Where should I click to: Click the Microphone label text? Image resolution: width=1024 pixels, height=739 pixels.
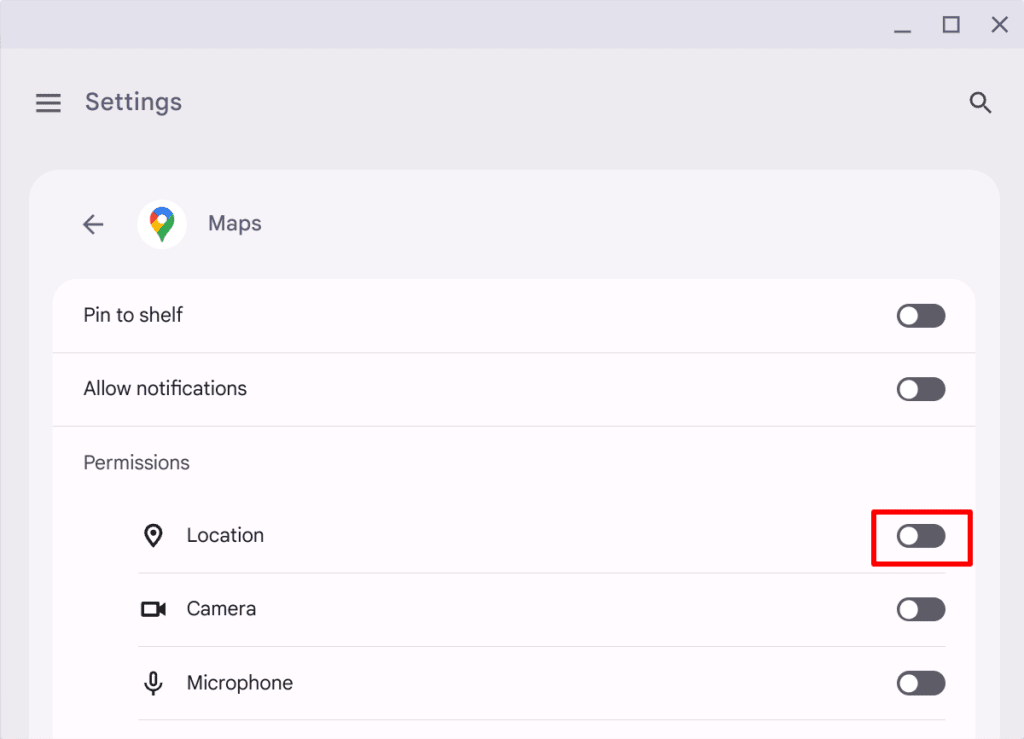click(x=240, y=683)
